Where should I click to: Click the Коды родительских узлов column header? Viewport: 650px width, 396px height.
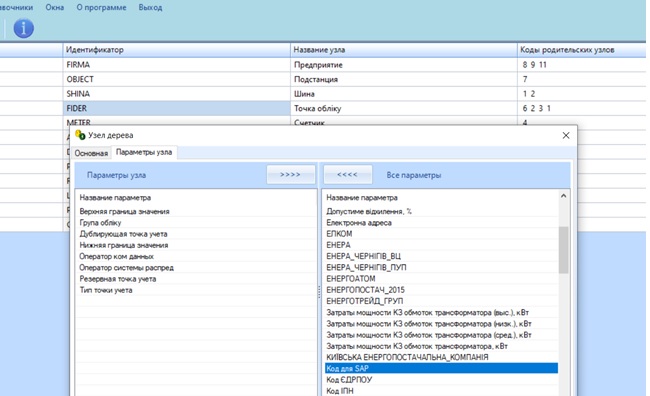(582, 50)
